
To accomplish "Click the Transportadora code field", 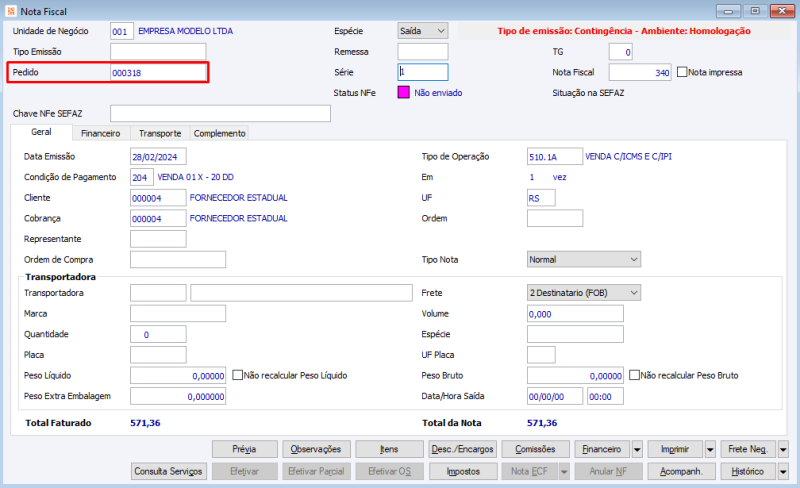I will click(158, 293).
